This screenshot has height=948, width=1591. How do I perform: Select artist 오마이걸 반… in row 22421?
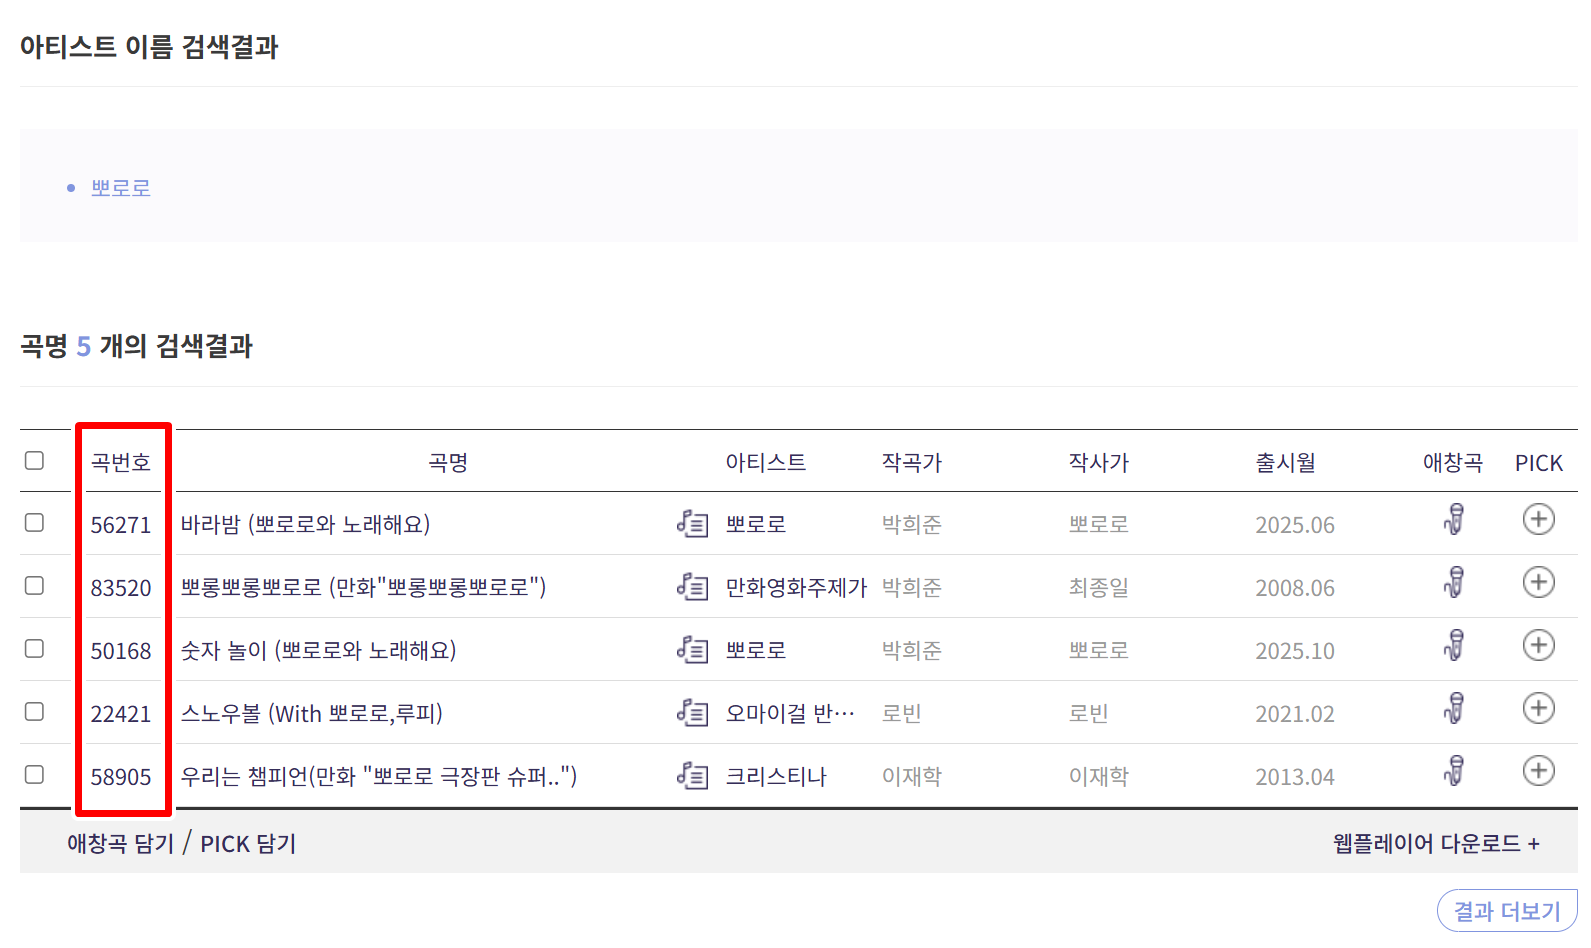790,713
